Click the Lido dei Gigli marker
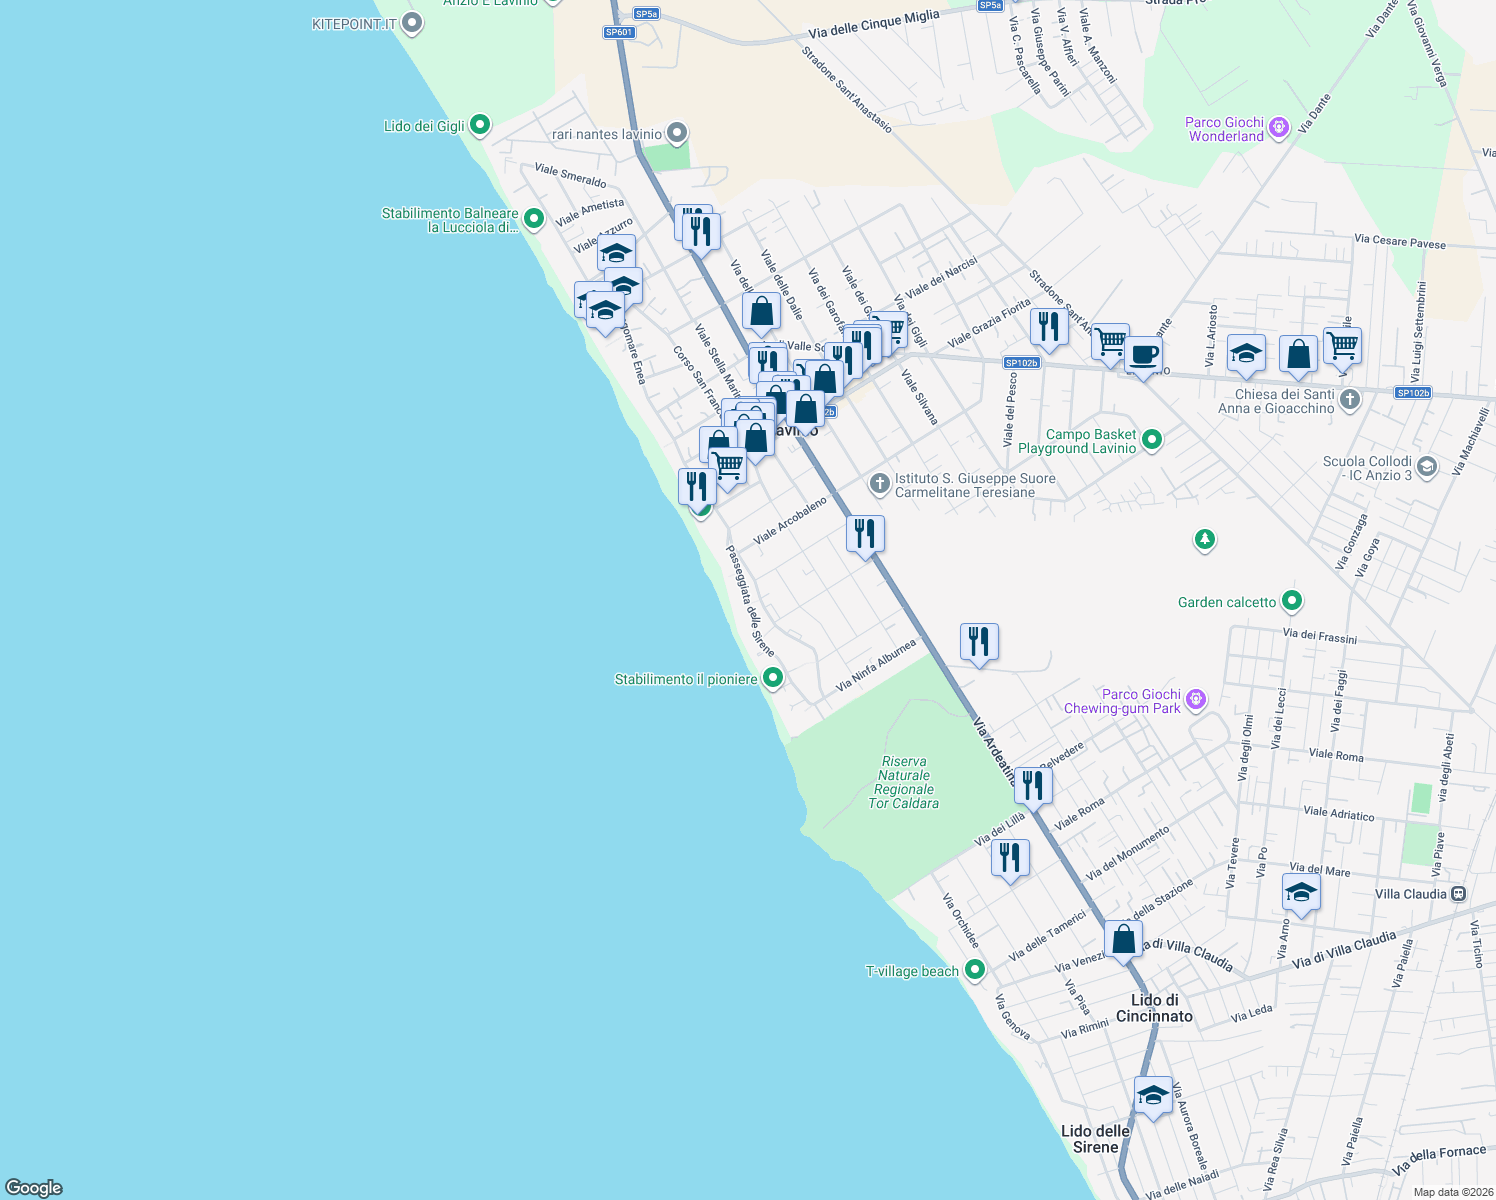1496x1200 pixels. pyautogui.click(x=478, y=124)
